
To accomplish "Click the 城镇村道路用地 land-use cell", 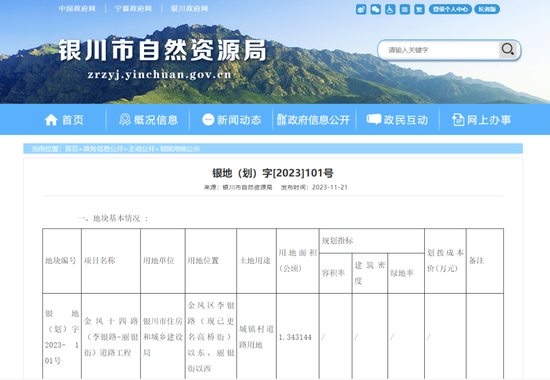I will pos(256,337).
